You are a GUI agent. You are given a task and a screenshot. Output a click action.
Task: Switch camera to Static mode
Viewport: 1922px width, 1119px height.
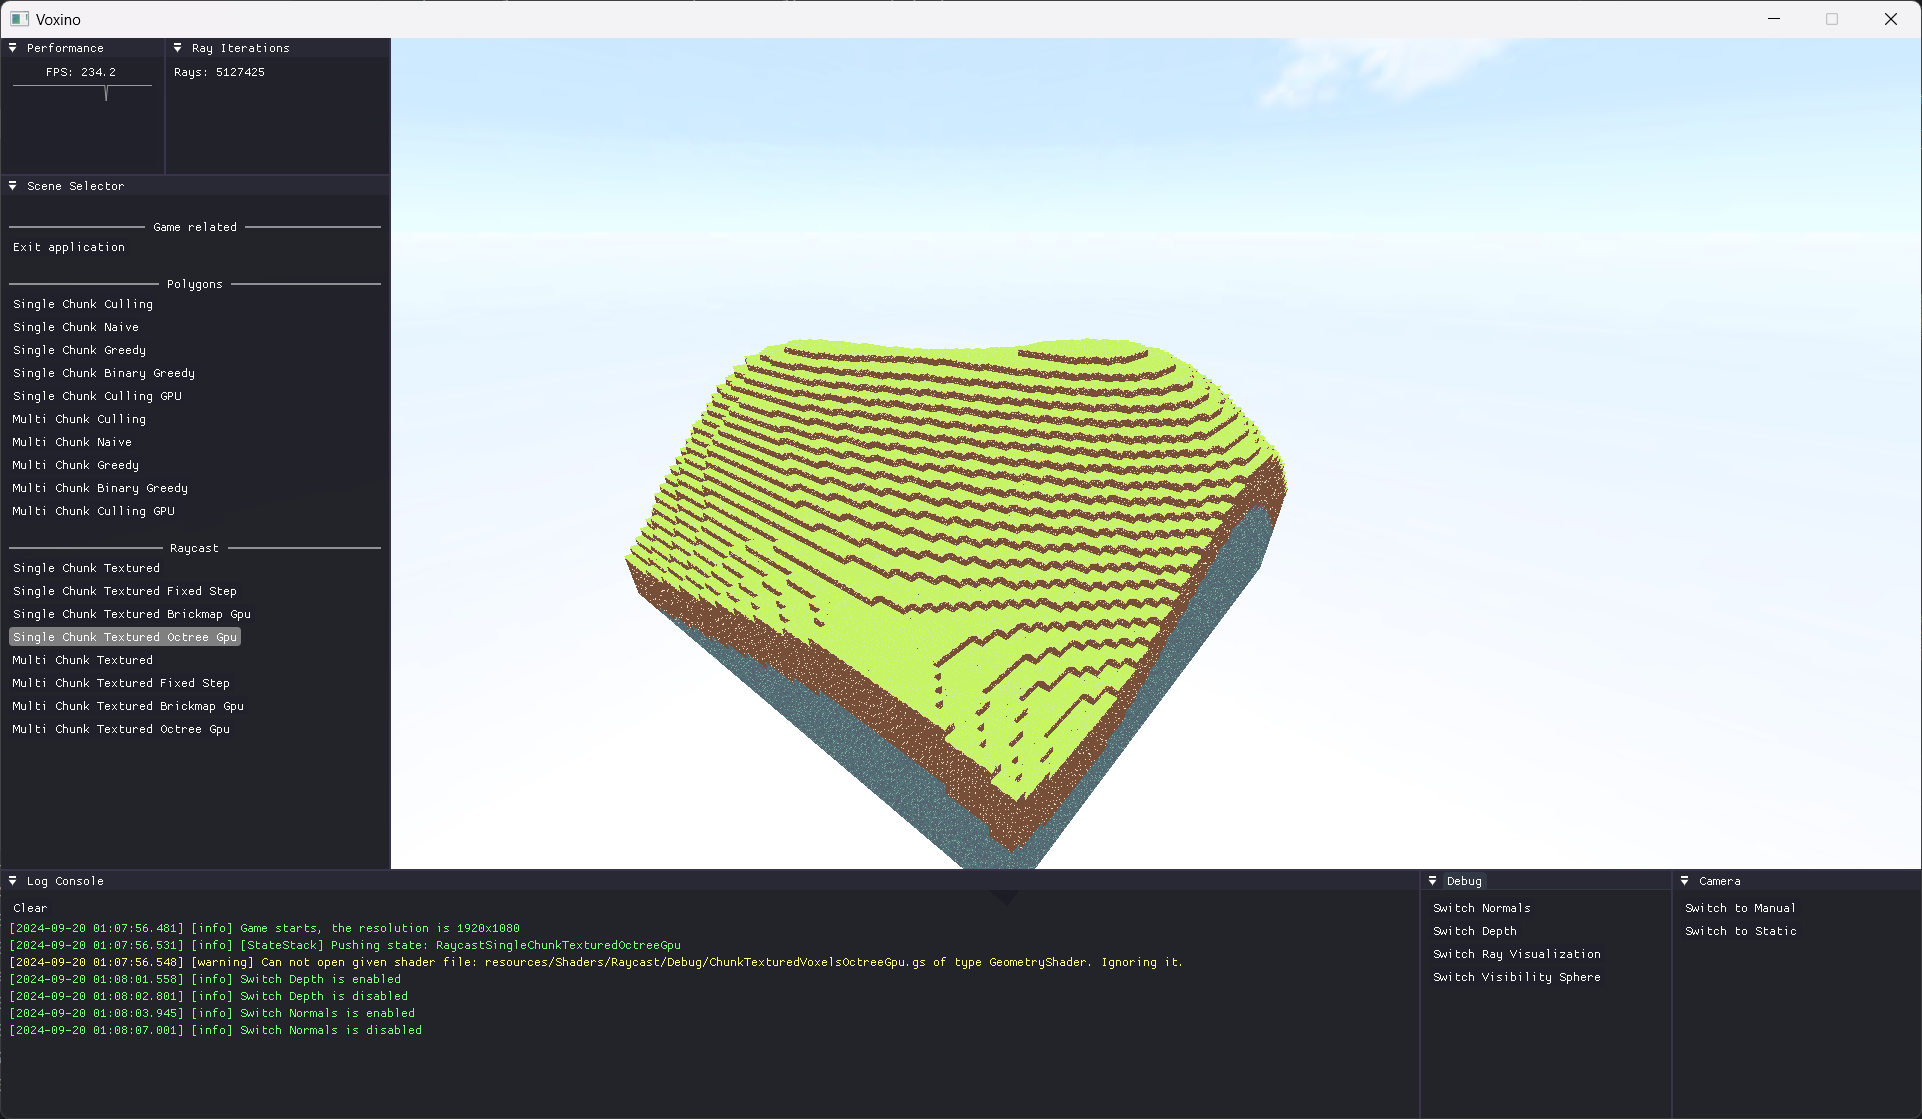click(1740, 931)
